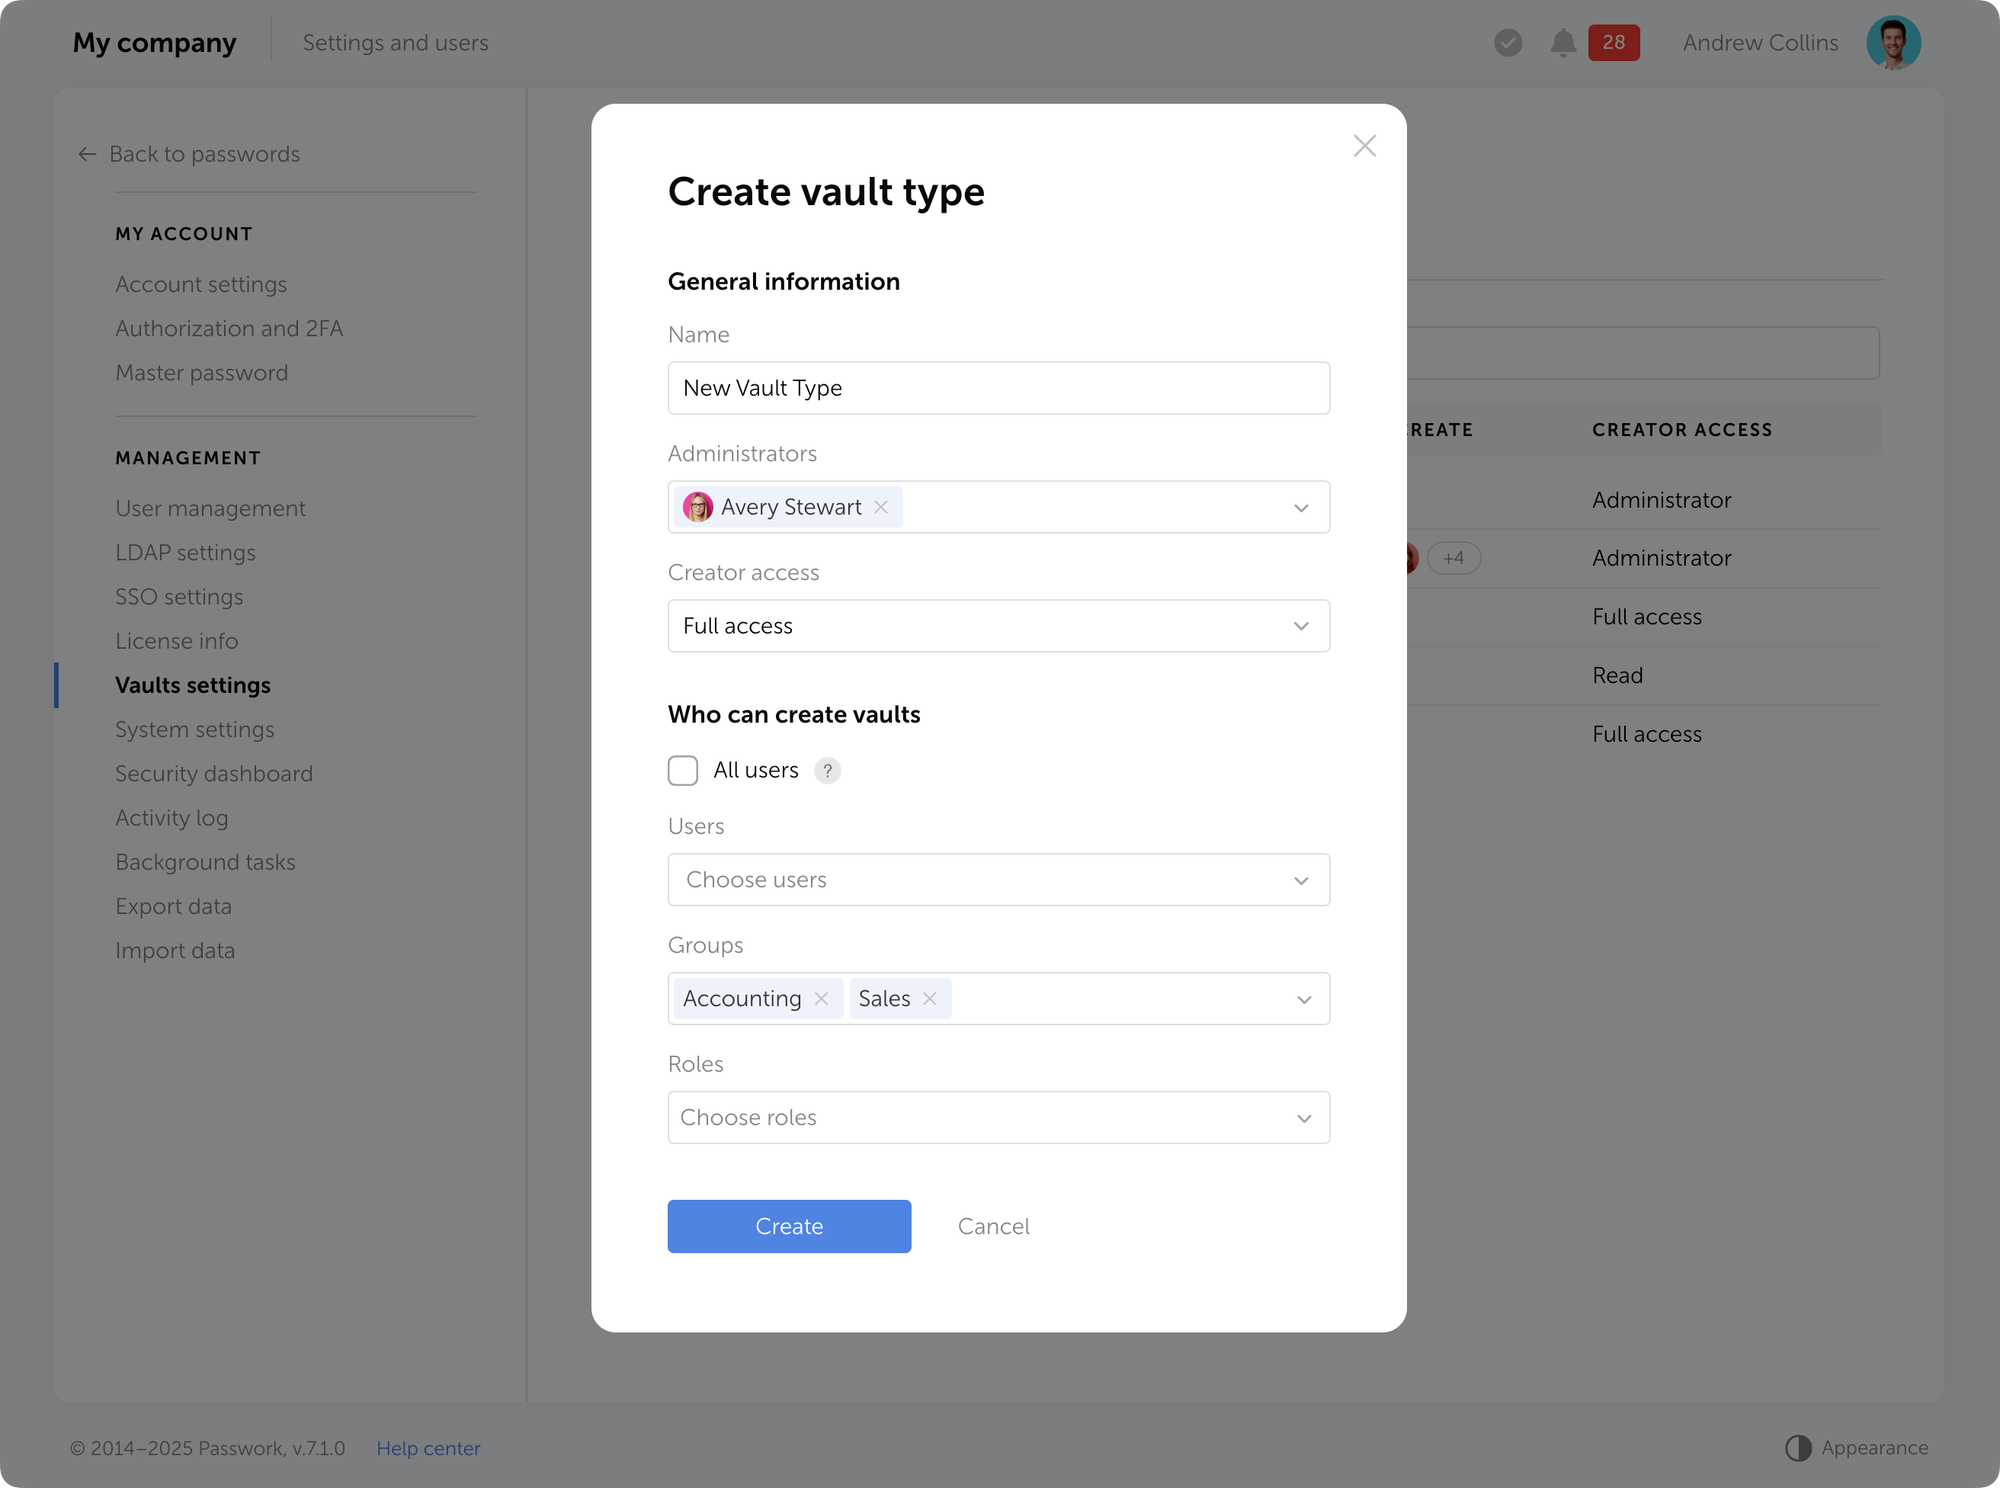Click the back arrow to passwords

[x=86, y=154]
